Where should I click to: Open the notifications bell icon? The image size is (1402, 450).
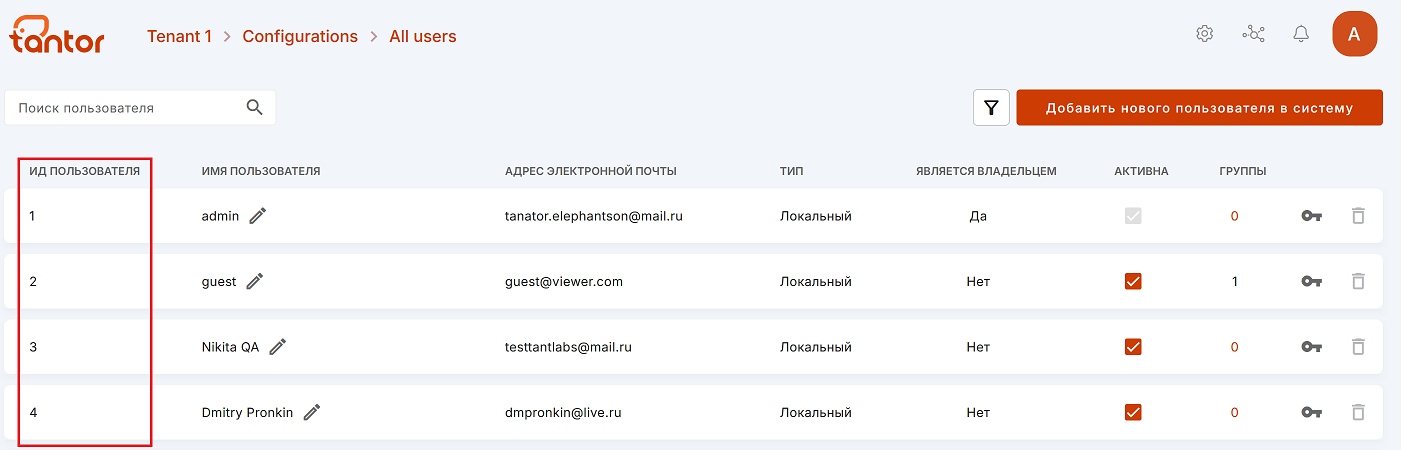[x=1301, y=34]
